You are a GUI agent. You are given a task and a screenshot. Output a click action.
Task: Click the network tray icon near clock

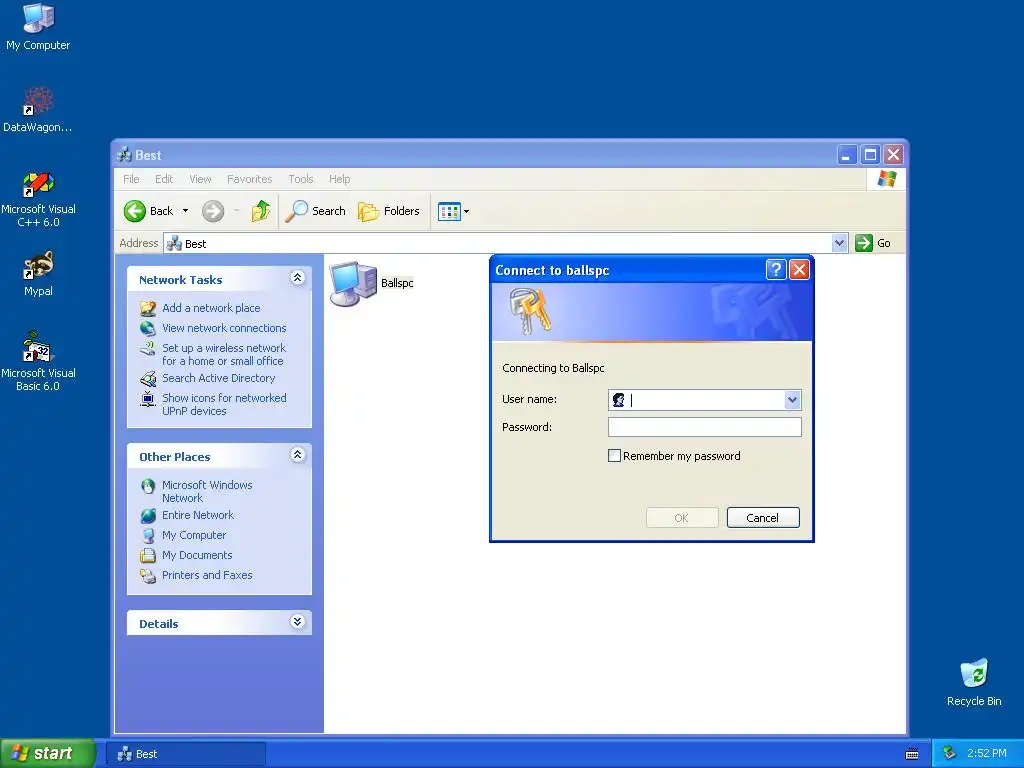[949, 753]
